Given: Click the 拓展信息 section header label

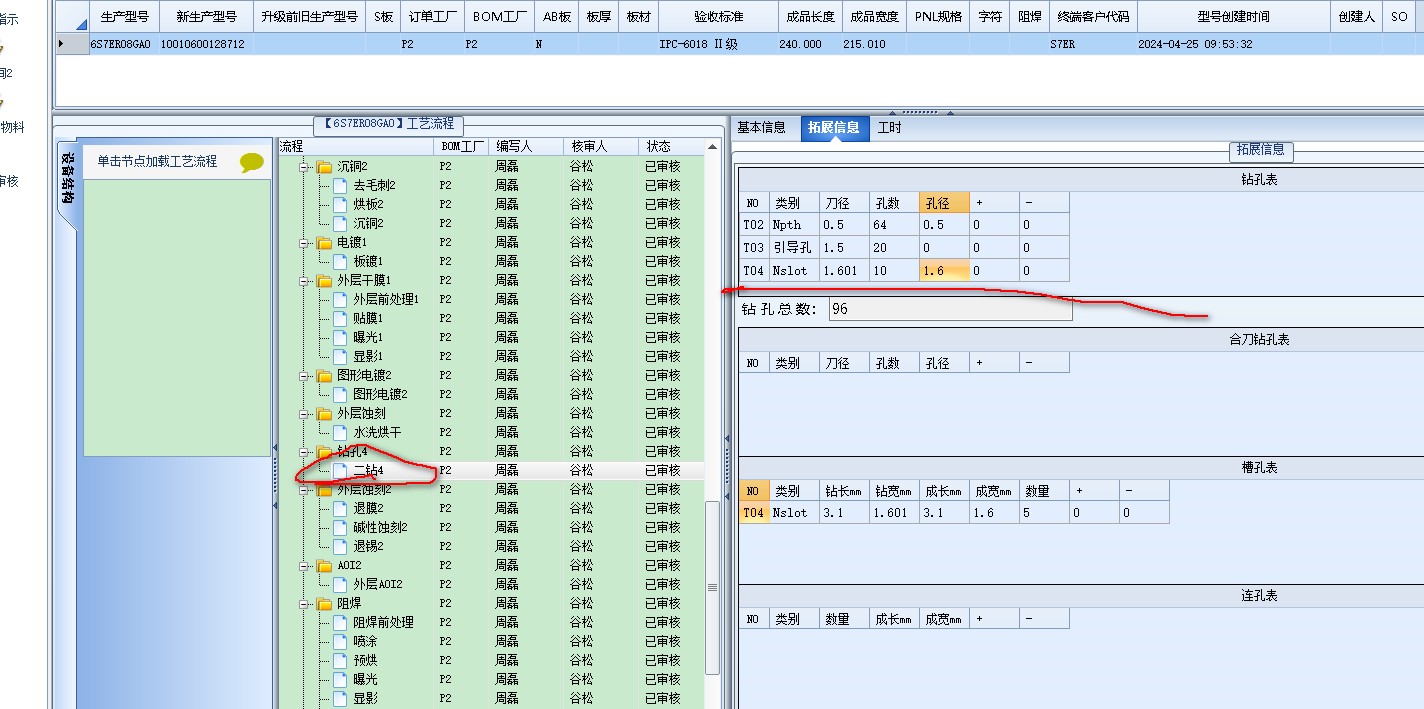Looking at the screenshot, I should [x=1260, y=150].
